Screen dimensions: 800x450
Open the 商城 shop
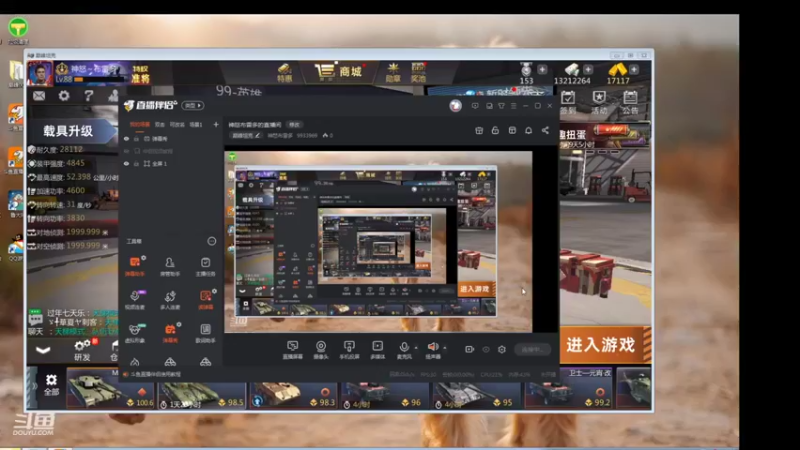click(x=339, y=72)
